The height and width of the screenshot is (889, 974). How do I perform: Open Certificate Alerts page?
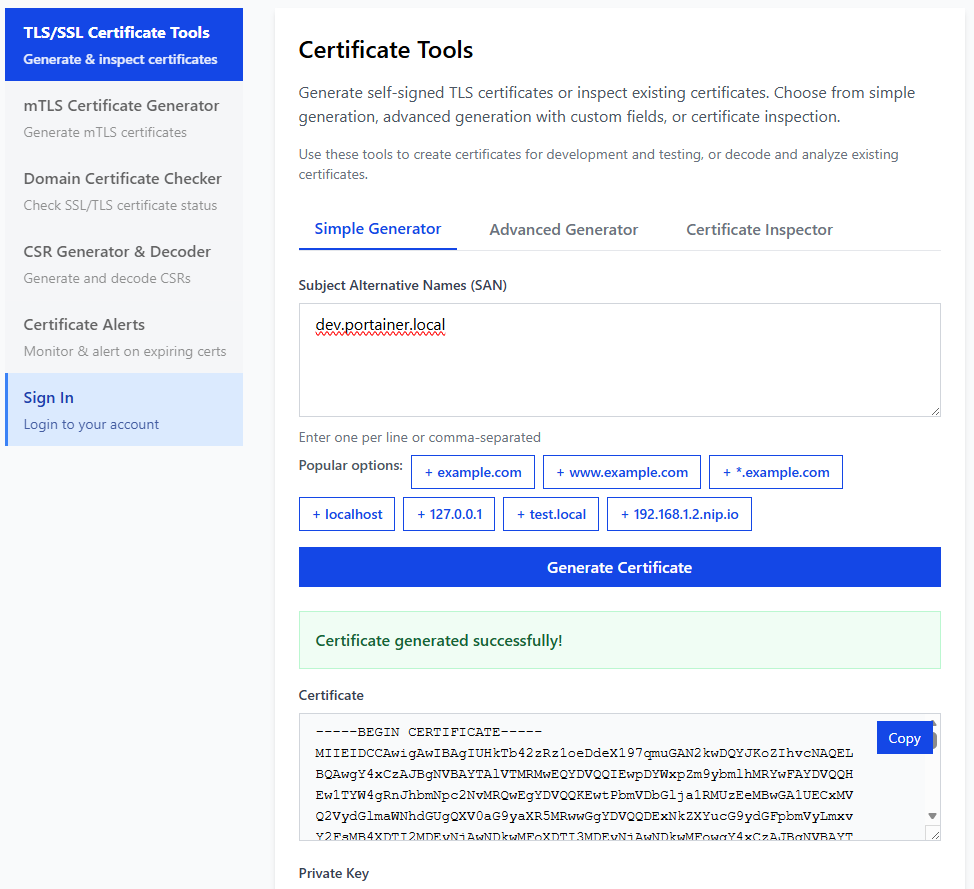[x=124, y=337]
